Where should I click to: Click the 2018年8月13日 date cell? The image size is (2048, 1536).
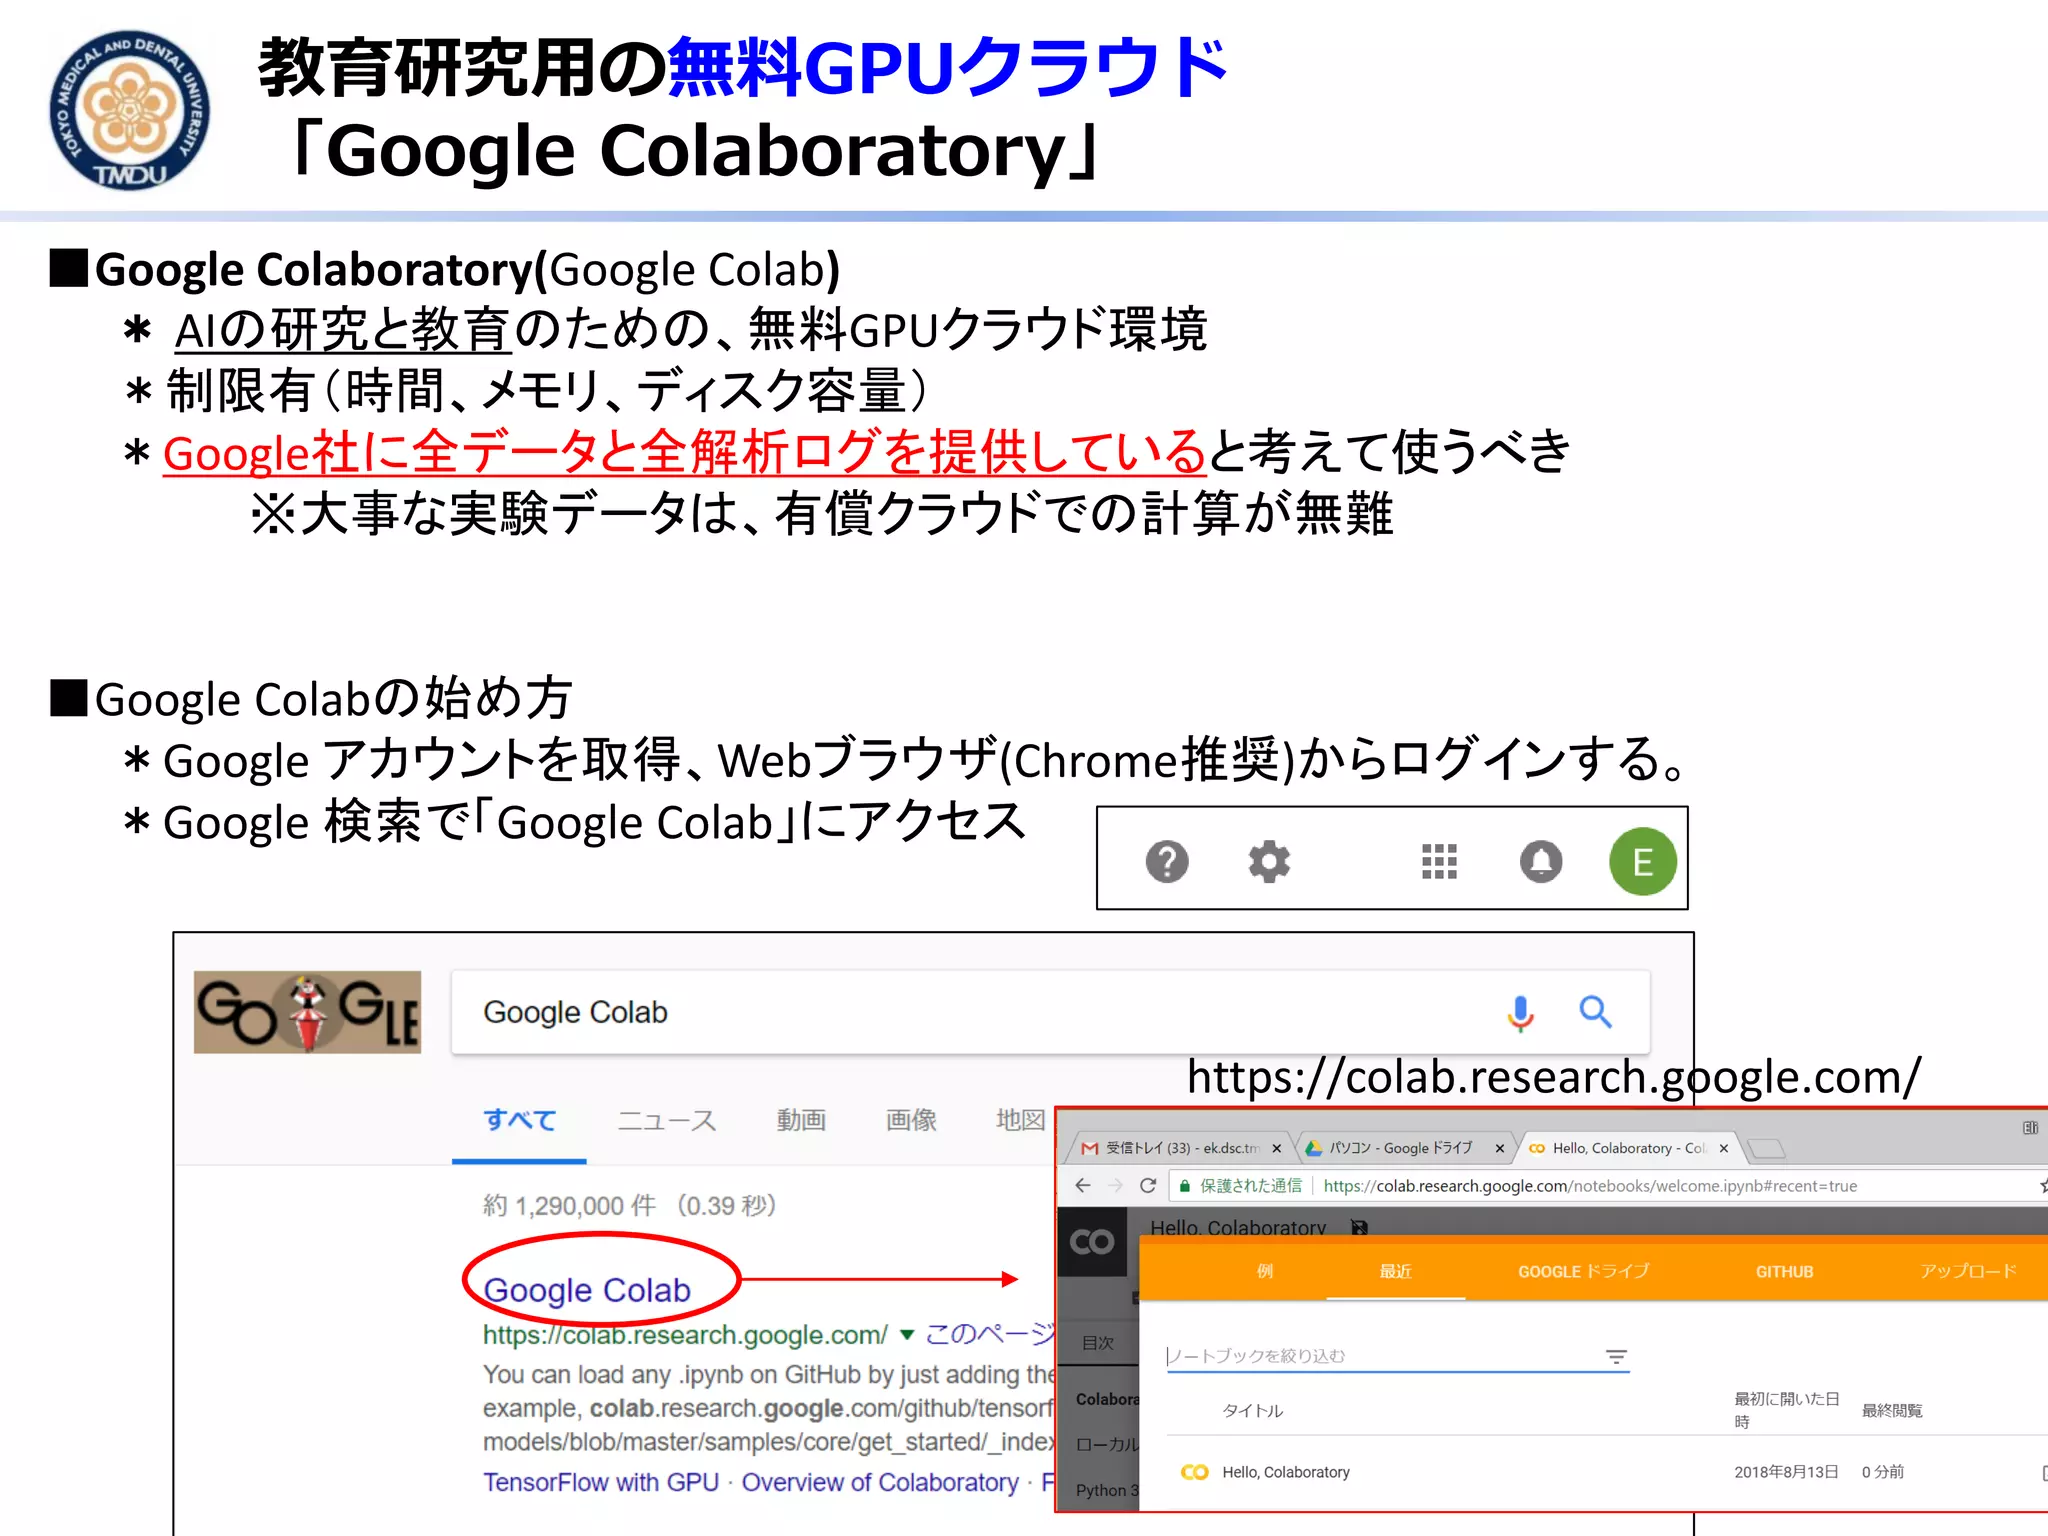[1786, 1472]
